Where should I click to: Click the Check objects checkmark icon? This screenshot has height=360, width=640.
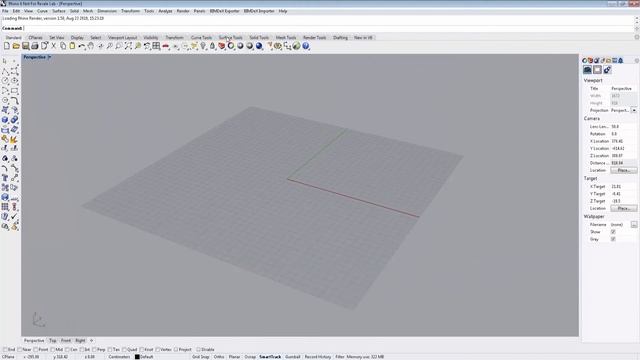pyautogui.click(x=14, y=217)
